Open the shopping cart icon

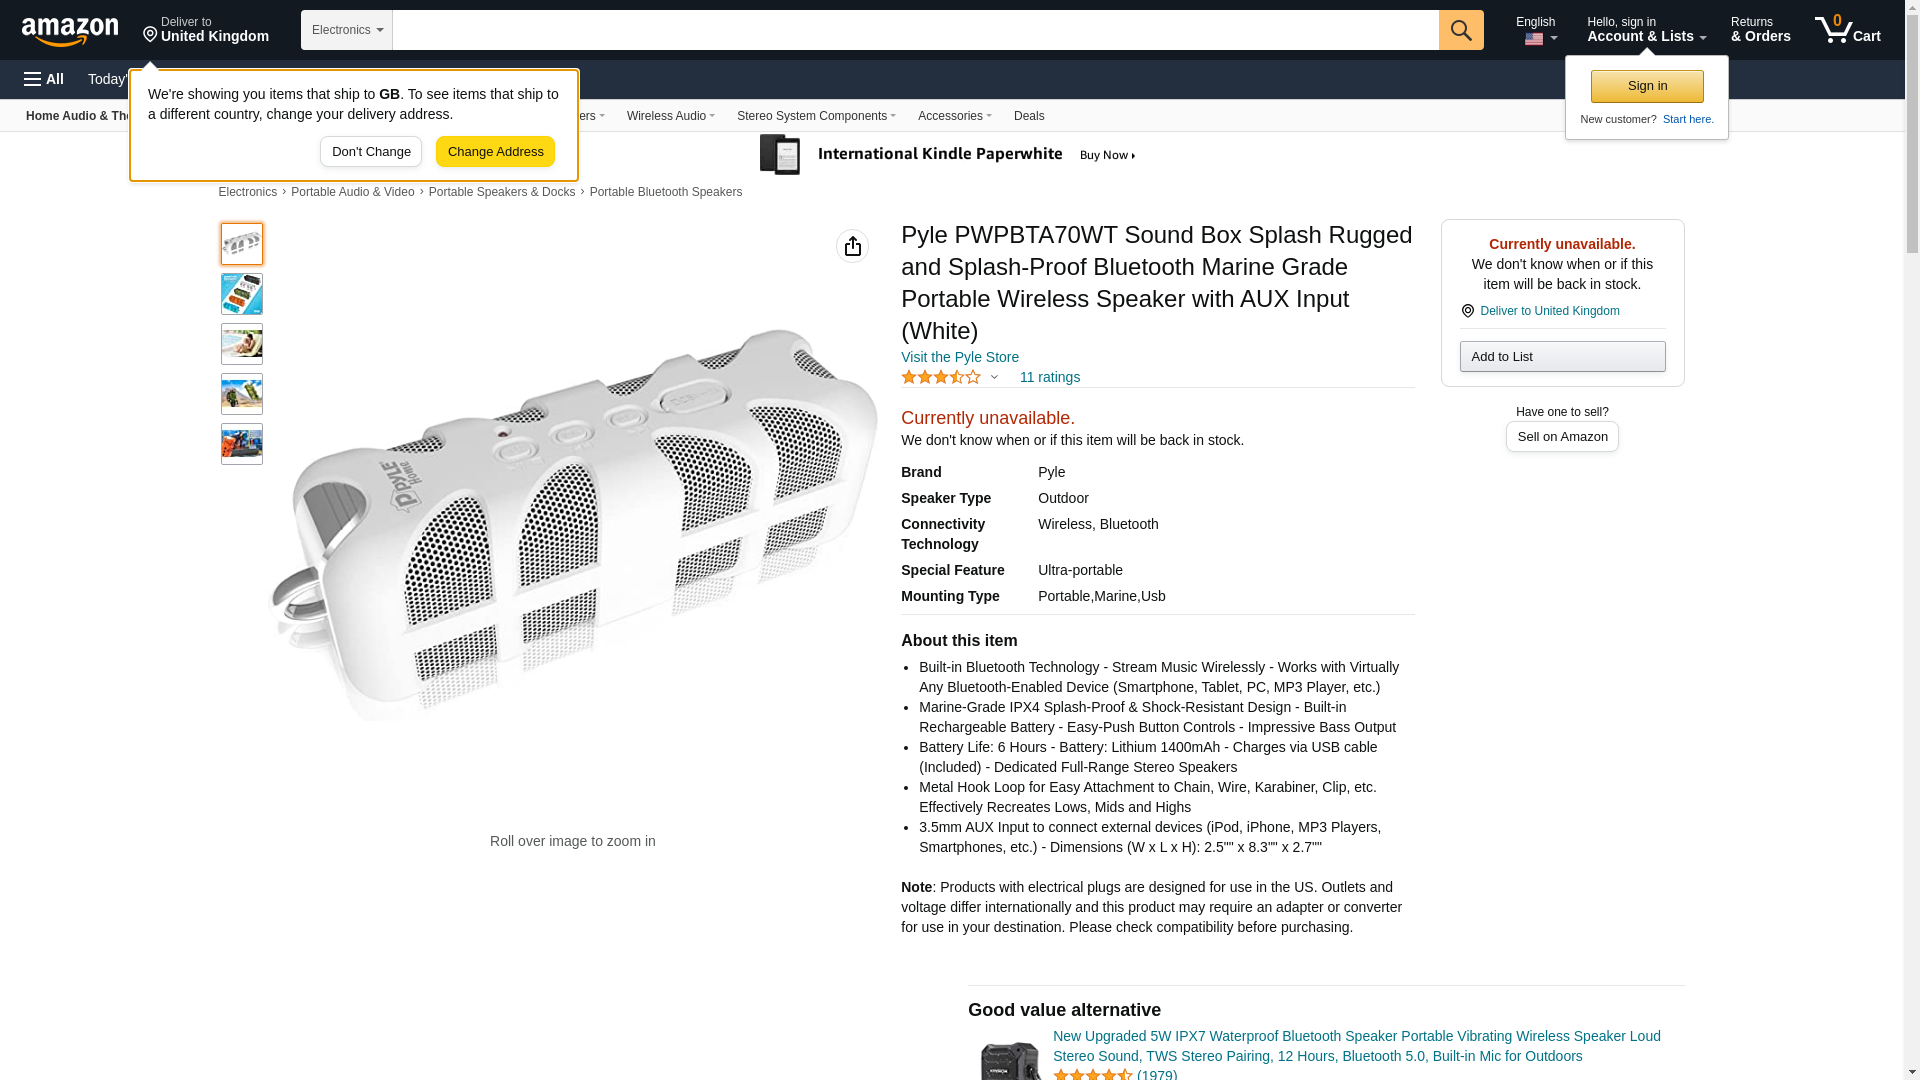pos(1847,30)
